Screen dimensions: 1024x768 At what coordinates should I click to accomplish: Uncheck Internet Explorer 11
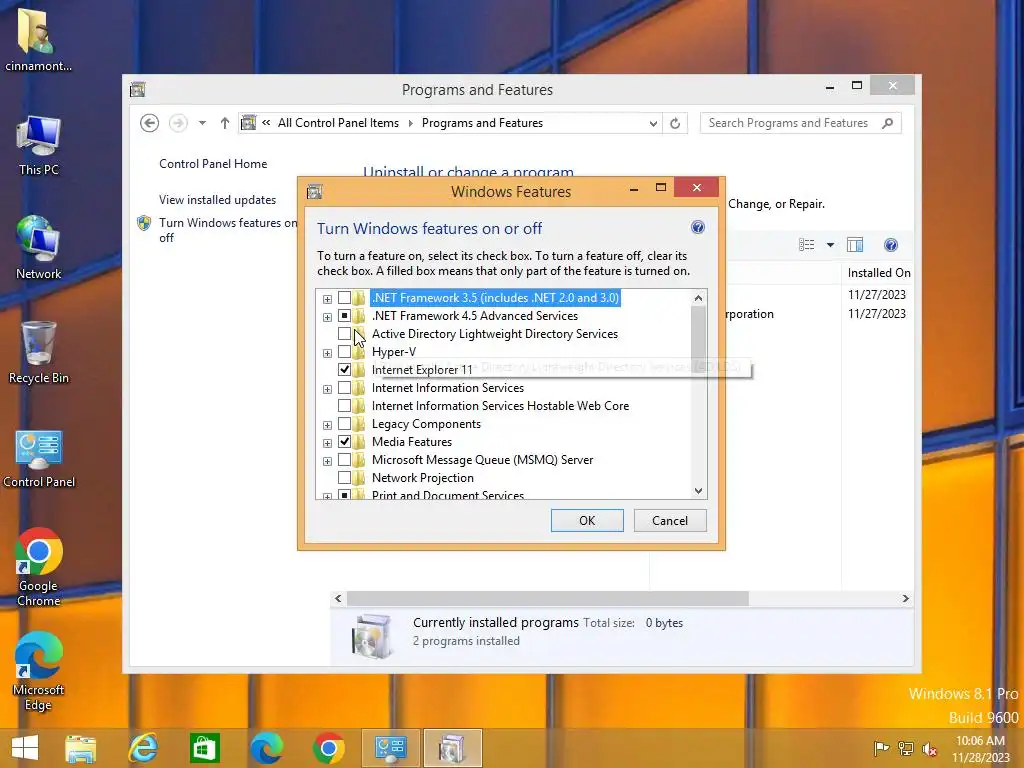[344, 370]
